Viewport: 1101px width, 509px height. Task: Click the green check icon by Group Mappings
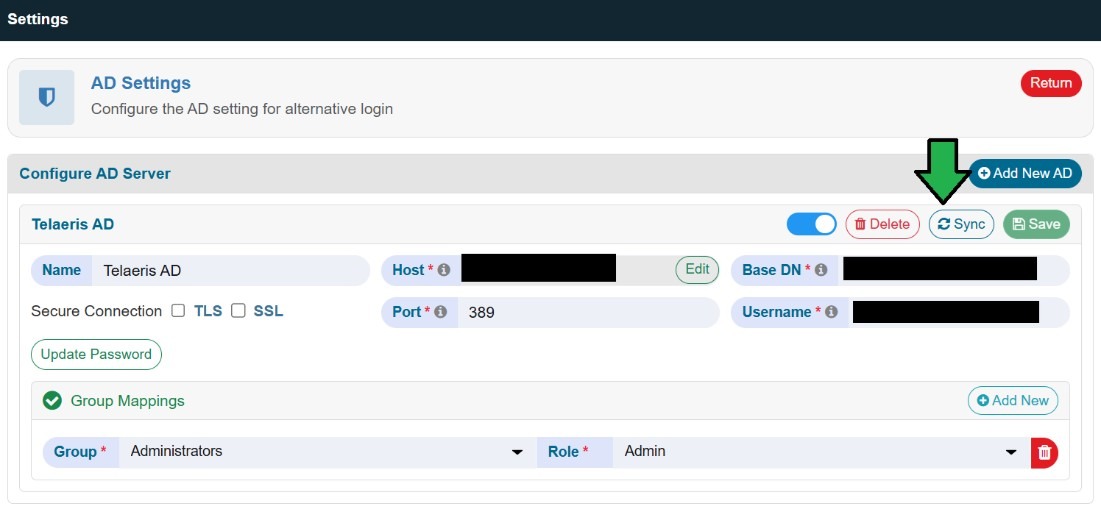click(x=52, y=401)
